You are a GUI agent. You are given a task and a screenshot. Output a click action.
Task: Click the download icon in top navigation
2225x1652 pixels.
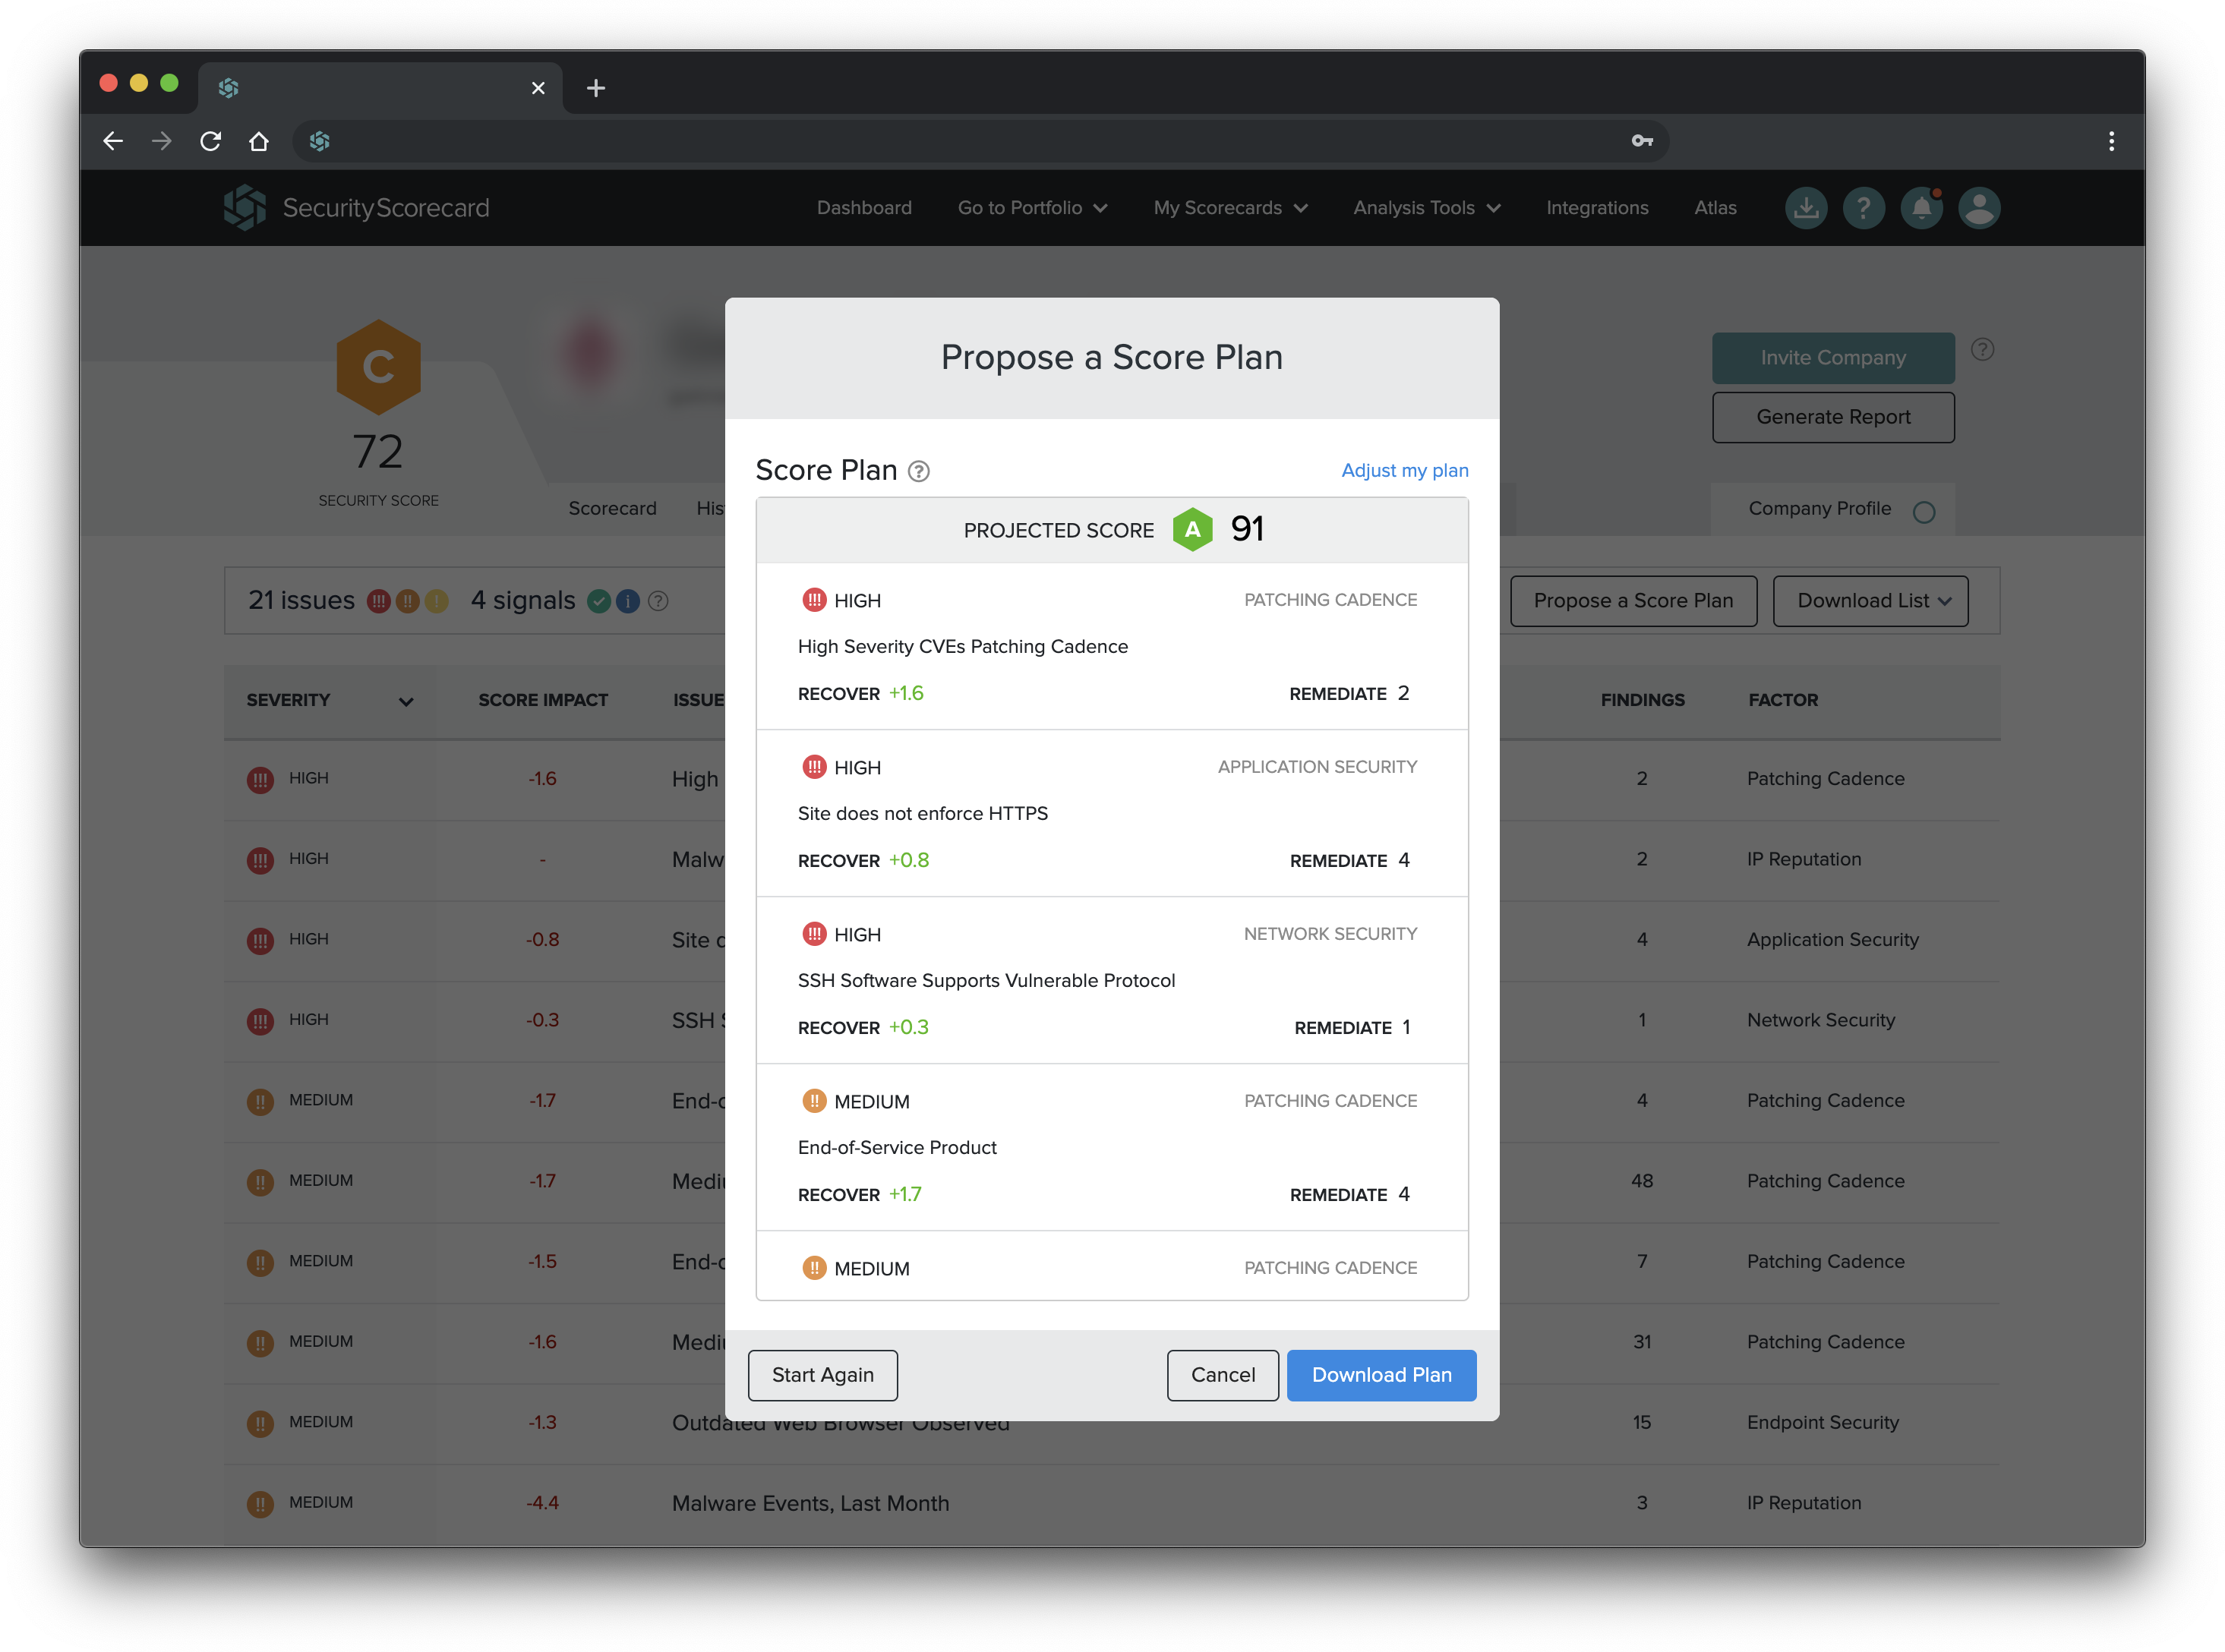pos(1805,208)
